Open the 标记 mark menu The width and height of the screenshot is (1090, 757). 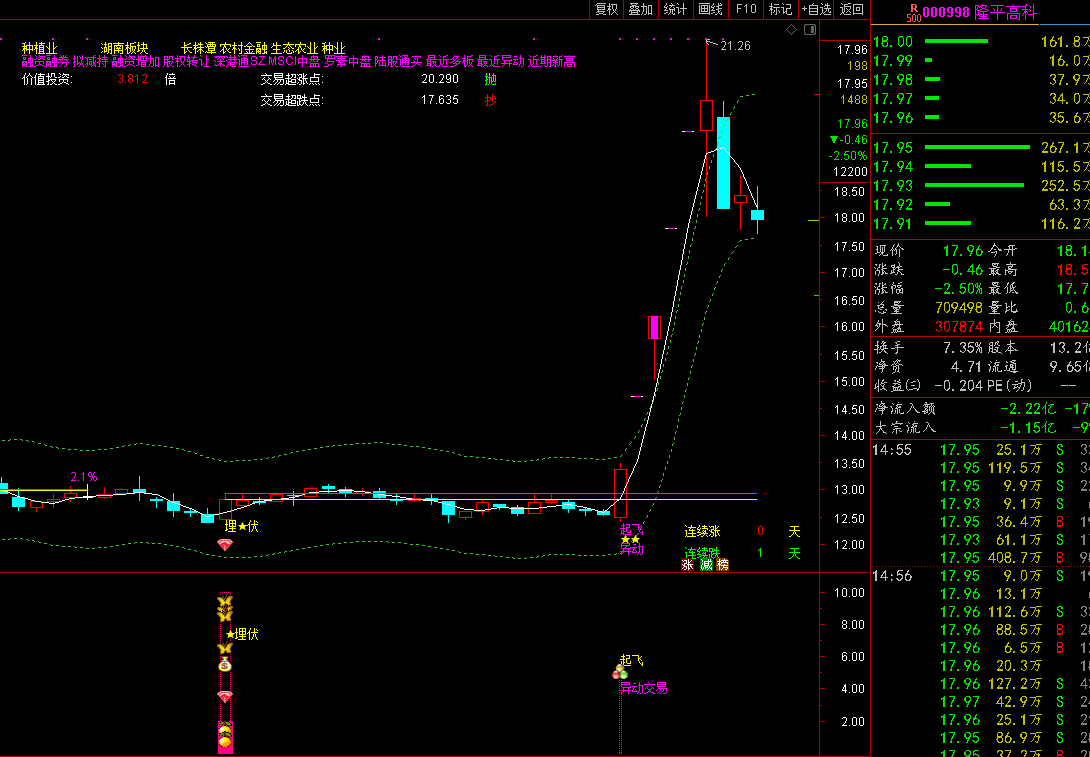780,9
